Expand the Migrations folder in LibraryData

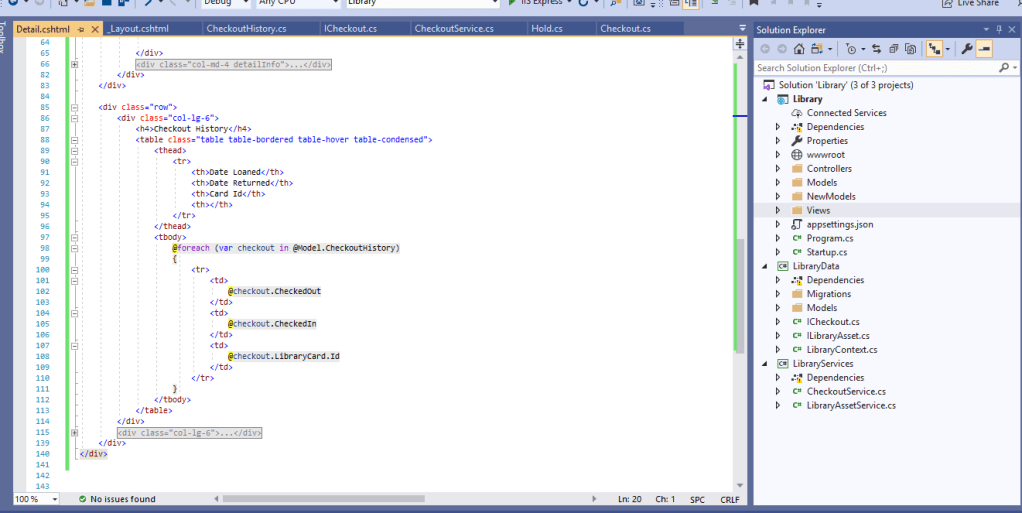coord(778,294)
